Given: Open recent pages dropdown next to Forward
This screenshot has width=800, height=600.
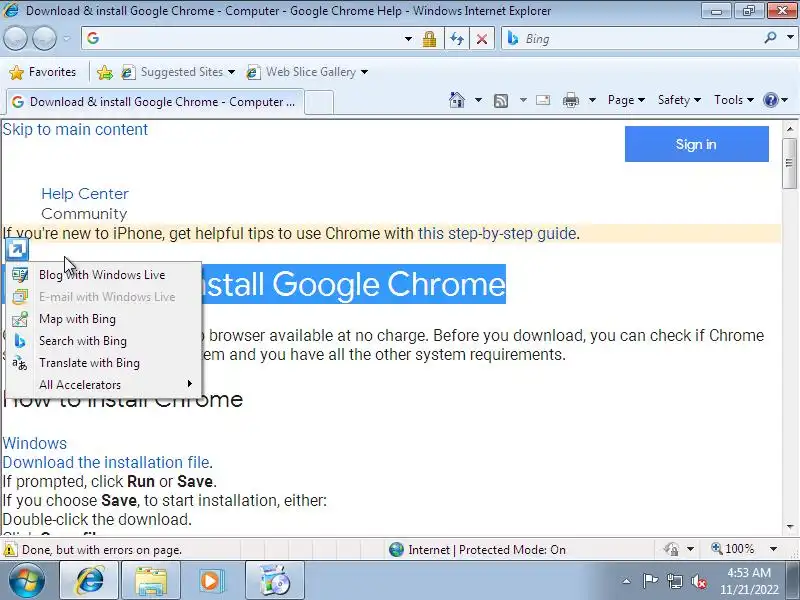Looking at the screenshot, I should coord(67,38).
